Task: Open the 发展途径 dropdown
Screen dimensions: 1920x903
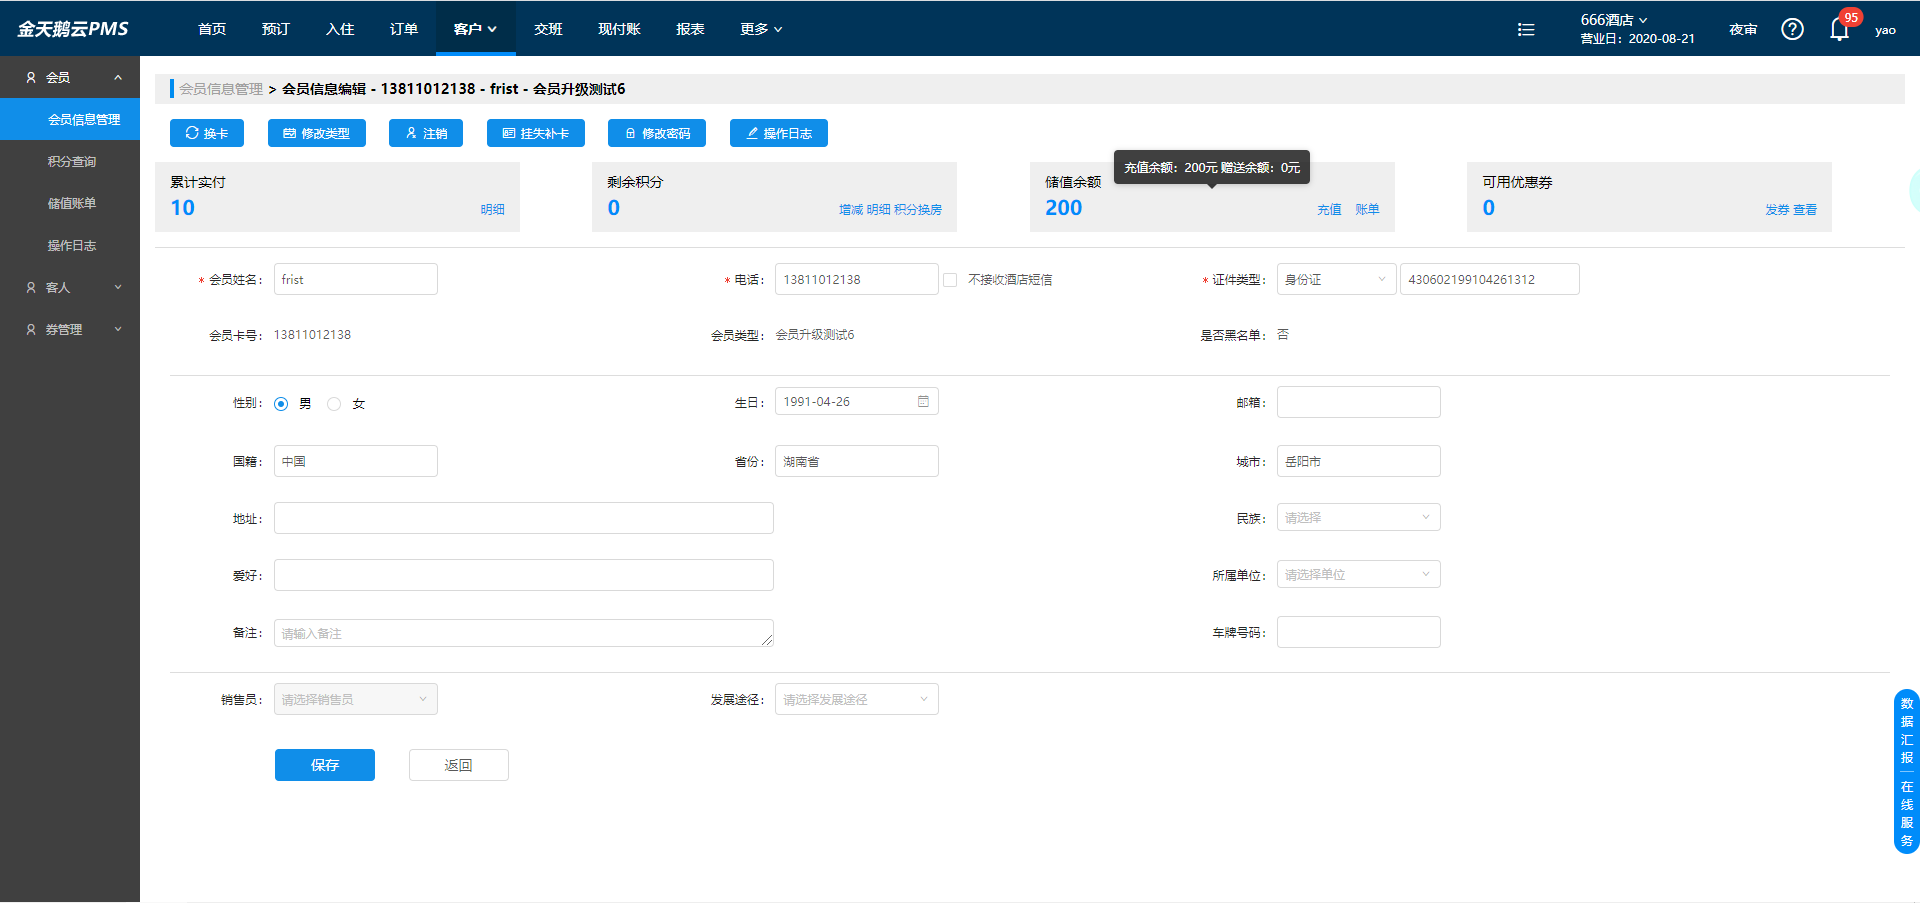Action: pos(857,699)
